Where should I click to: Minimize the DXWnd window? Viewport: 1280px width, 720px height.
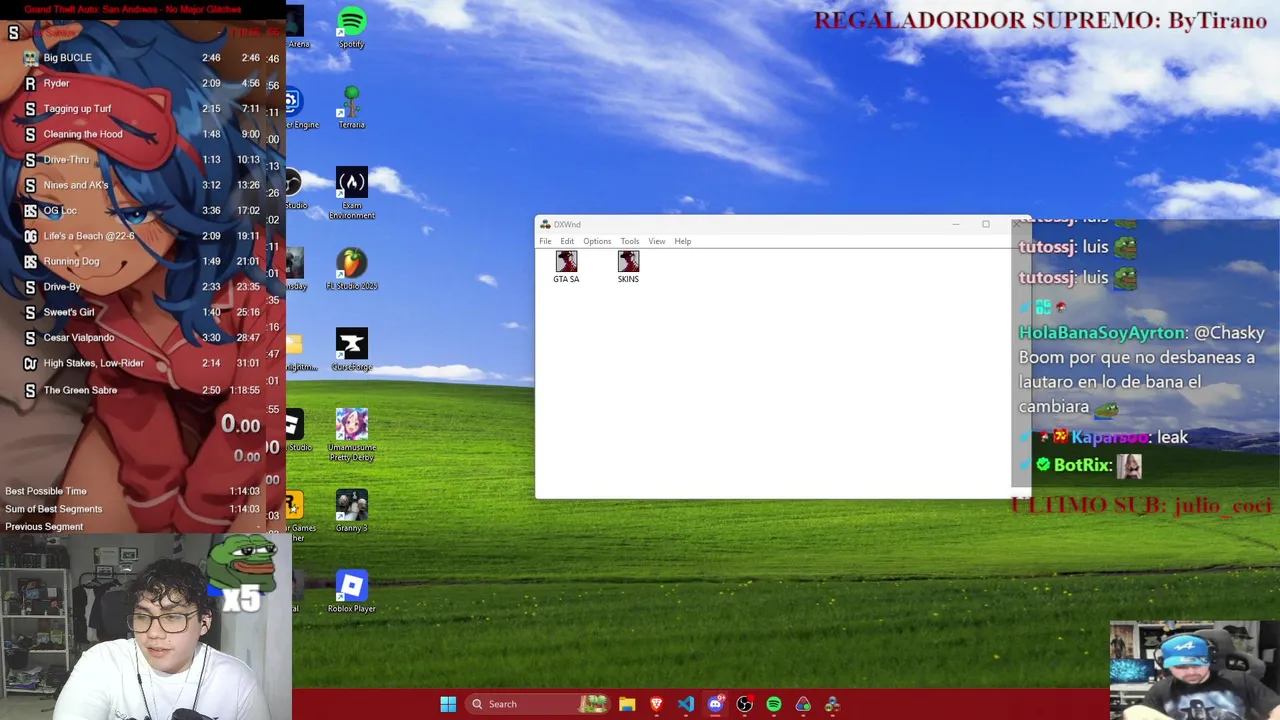(955, 224)
